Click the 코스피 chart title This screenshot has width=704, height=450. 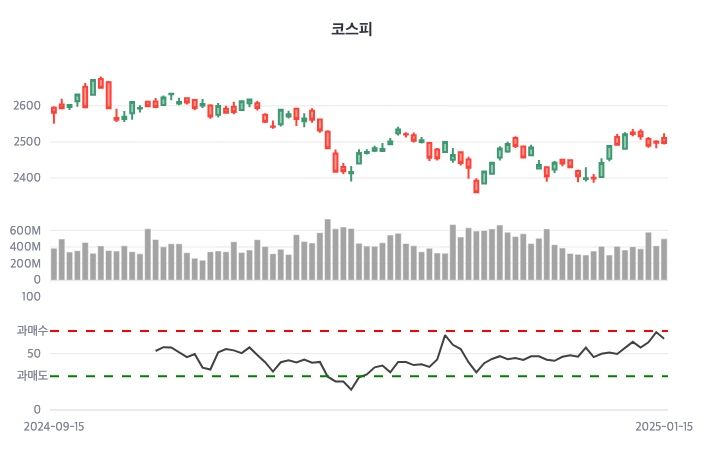coord(351,29)
